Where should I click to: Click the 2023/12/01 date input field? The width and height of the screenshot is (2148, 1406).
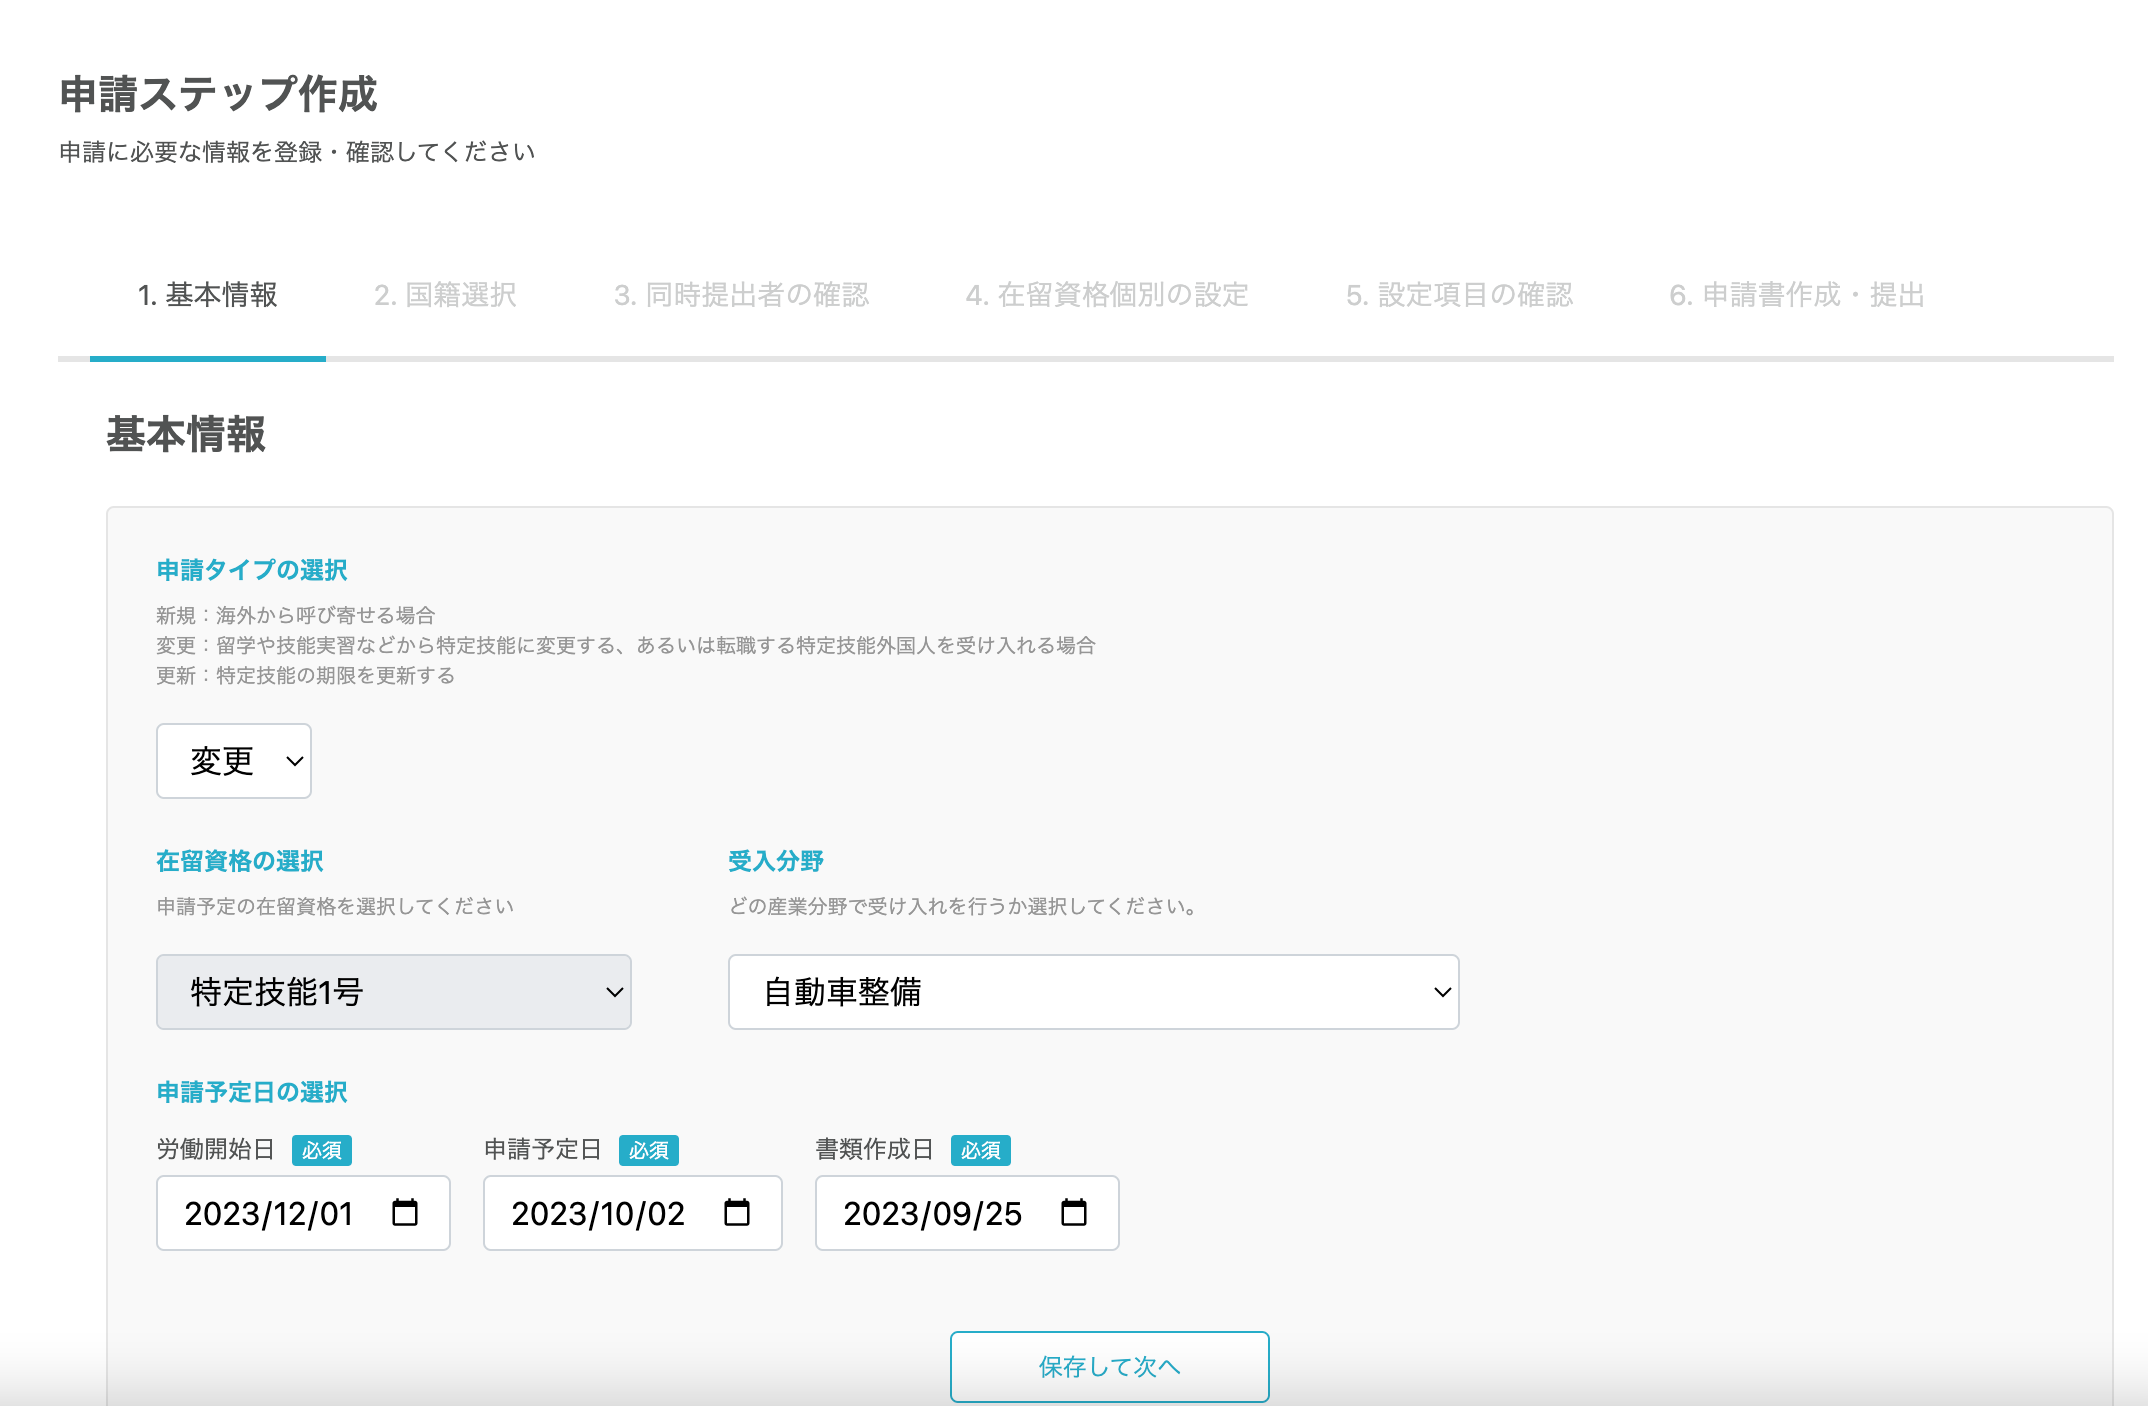tap(270, 1213)
